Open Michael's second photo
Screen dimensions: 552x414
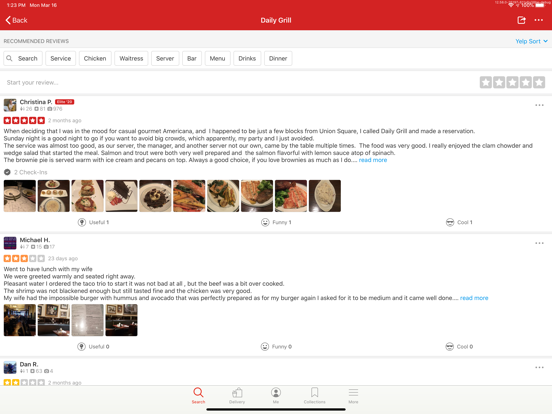(54, 320)
